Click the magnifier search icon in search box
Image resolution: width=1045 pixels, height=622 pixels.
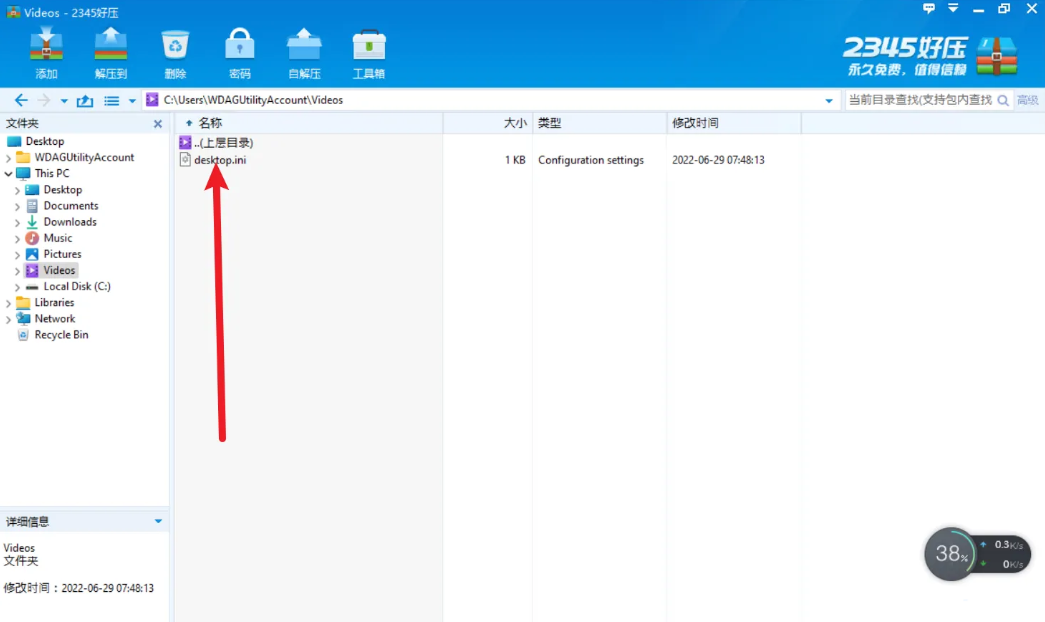pyautogui.click(x=1001, y=100)
